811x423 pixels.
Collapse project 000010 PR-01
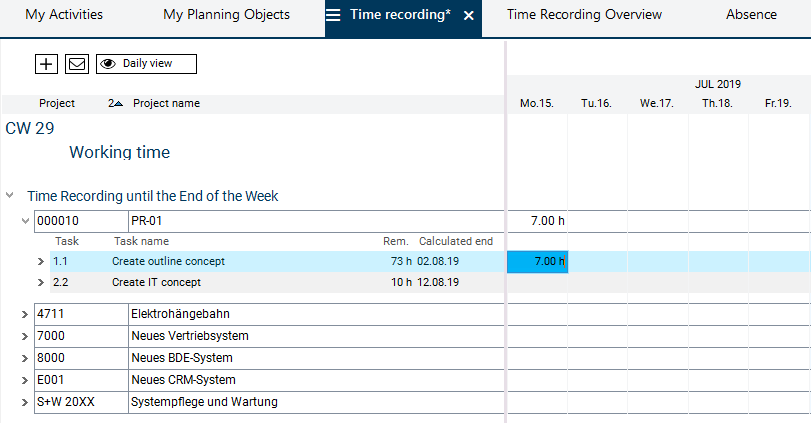[25, 221]
